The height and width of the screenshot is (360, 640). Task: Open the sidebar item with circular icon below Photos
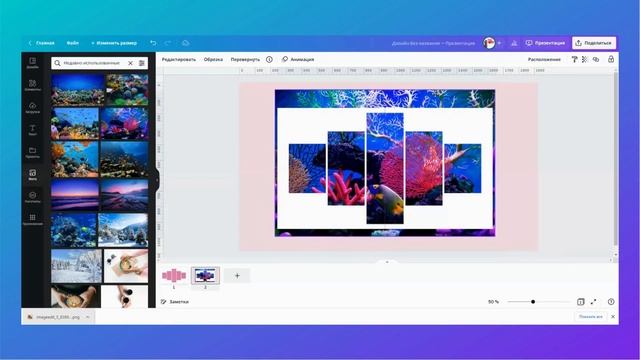pos(33,197)
